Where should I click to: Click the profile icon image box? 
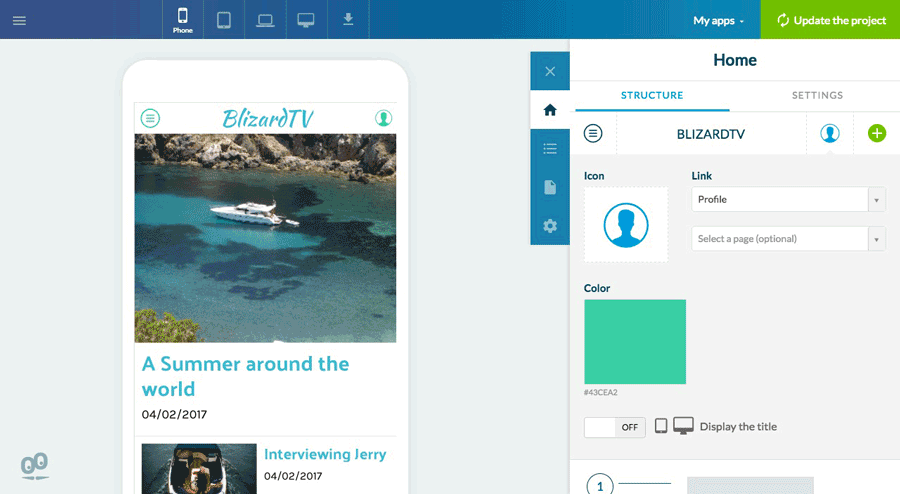pos(626,225)
